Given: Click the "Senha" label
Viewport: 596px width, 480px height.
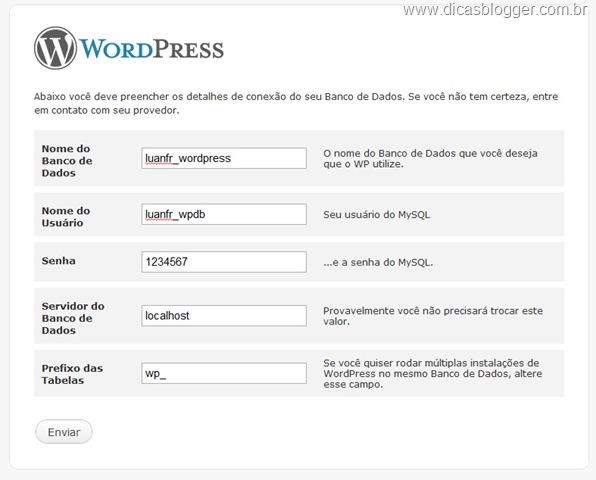Looking at the screenshot, I should click(x=59, y=261).
